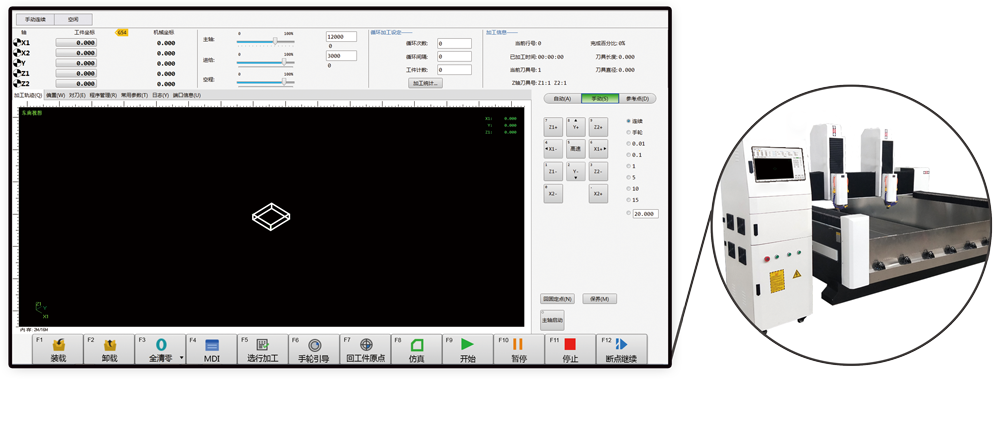Open the 程序管理(R) tab
The image size is (1000, 421).
[x=104, y=96]
